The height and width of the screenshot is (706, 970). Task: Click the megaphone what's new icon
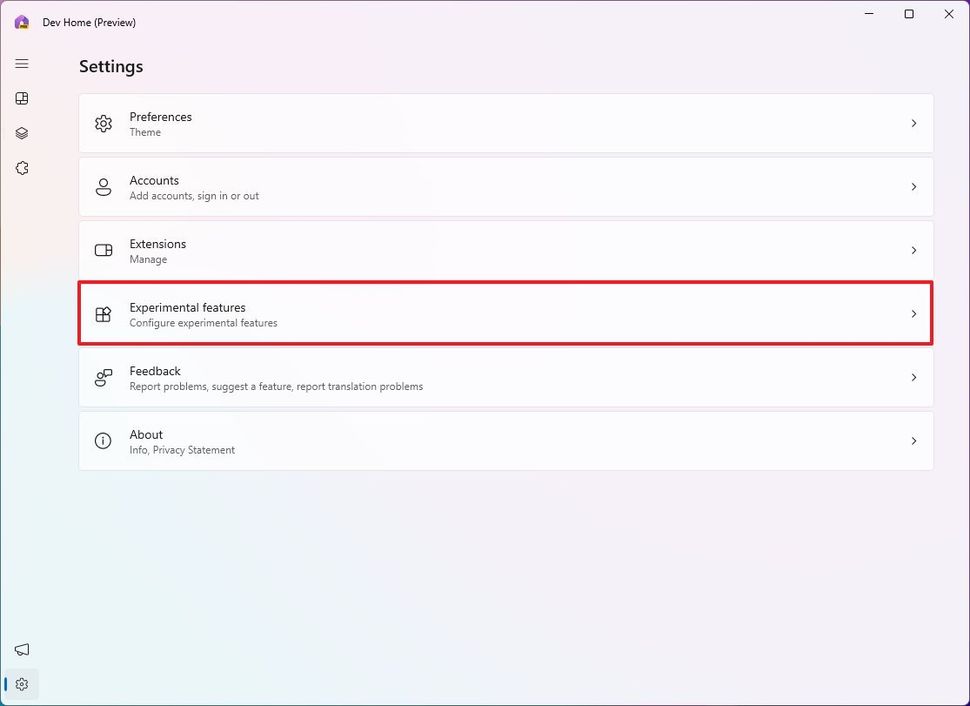tap(22, 650)
